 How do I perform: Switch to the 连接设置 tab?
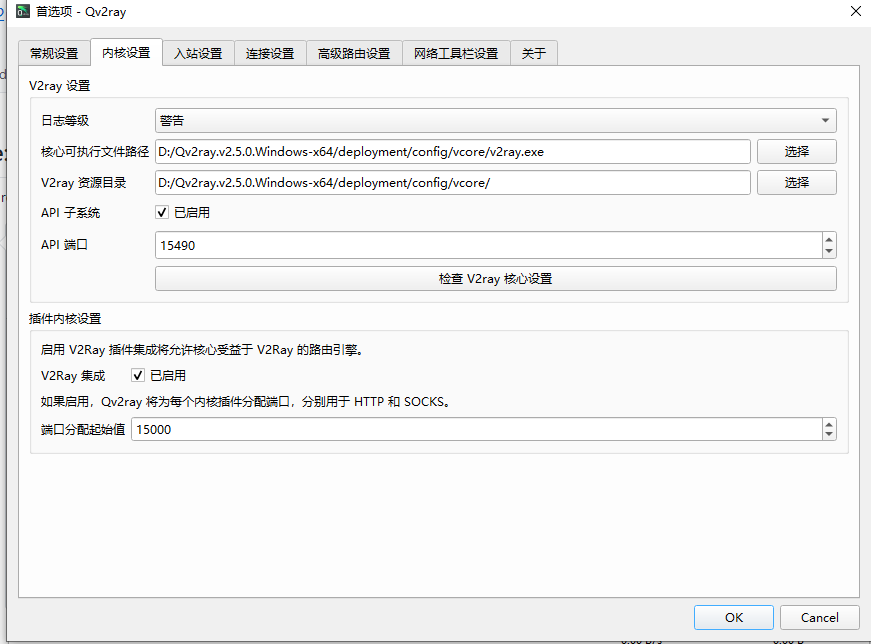(269, 53)
